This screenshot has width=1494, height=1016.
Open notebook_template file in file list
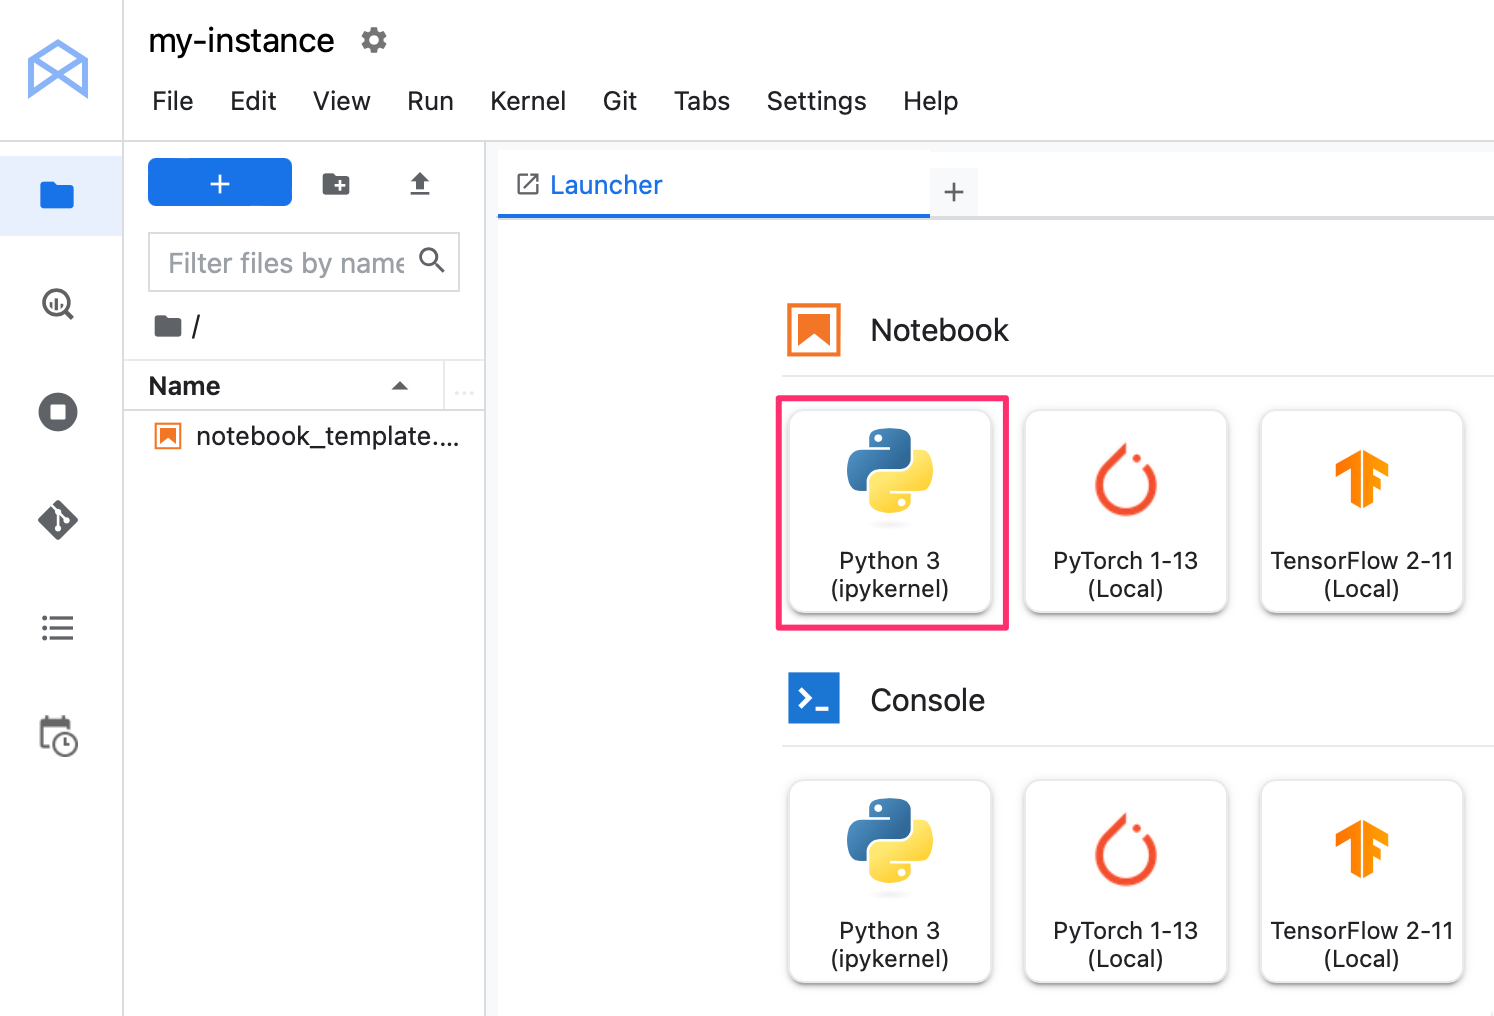tap(304, 436)
